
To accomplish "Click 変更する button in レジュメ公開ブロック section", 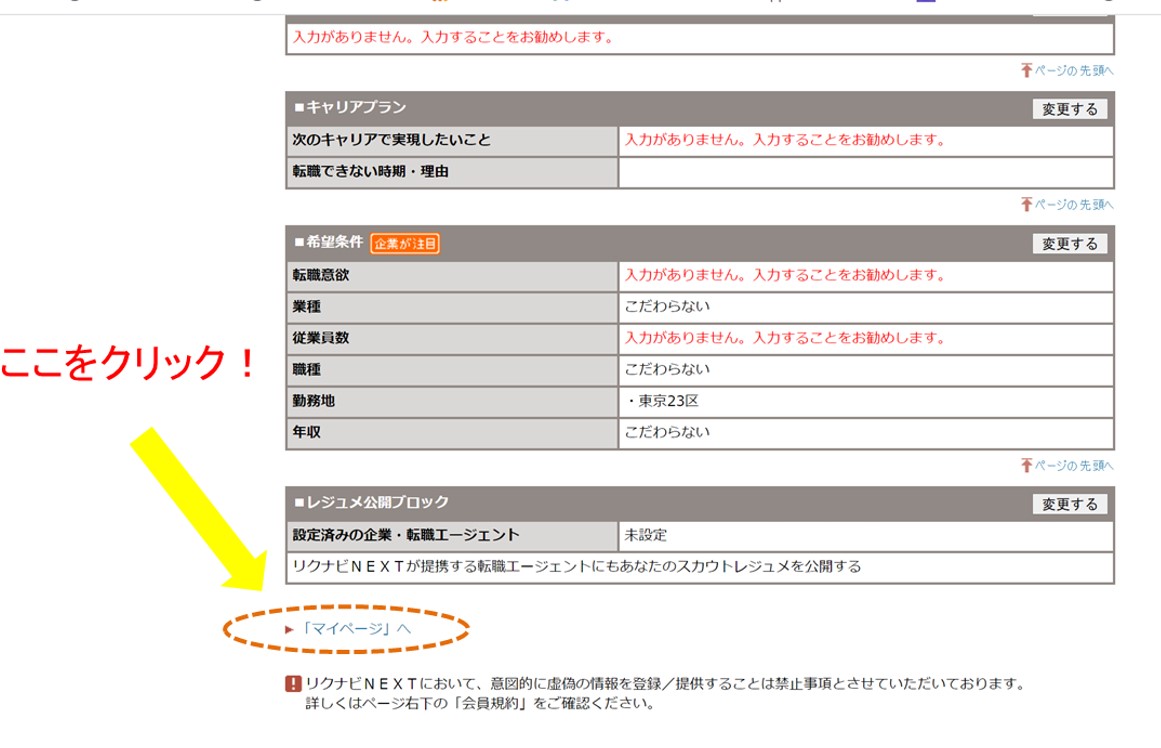I will pyautogui.click(x=1069, y=504).
